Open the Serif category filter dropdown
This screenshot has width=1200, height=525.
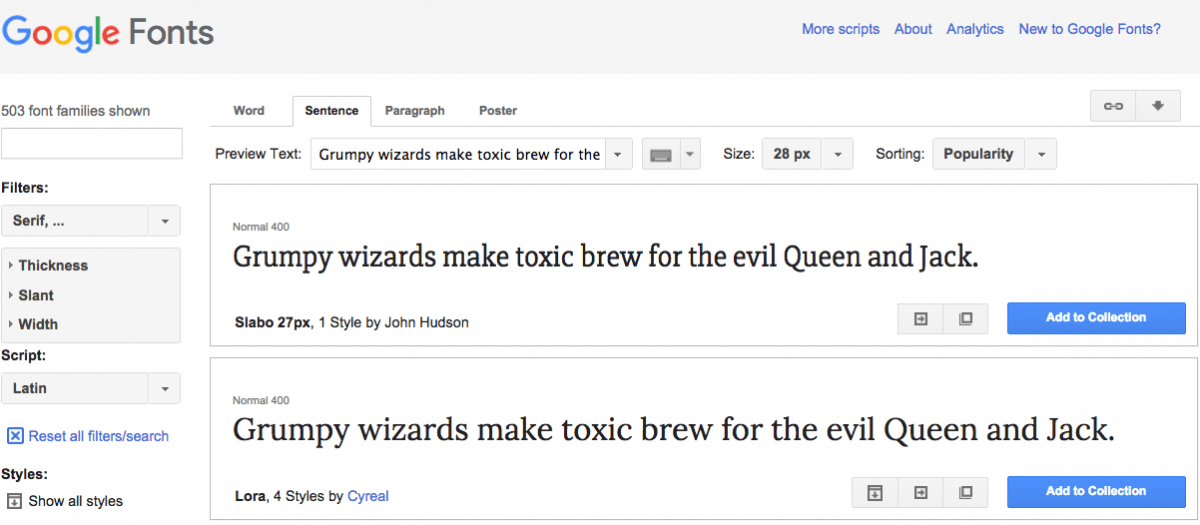click(x=90, y=221)
